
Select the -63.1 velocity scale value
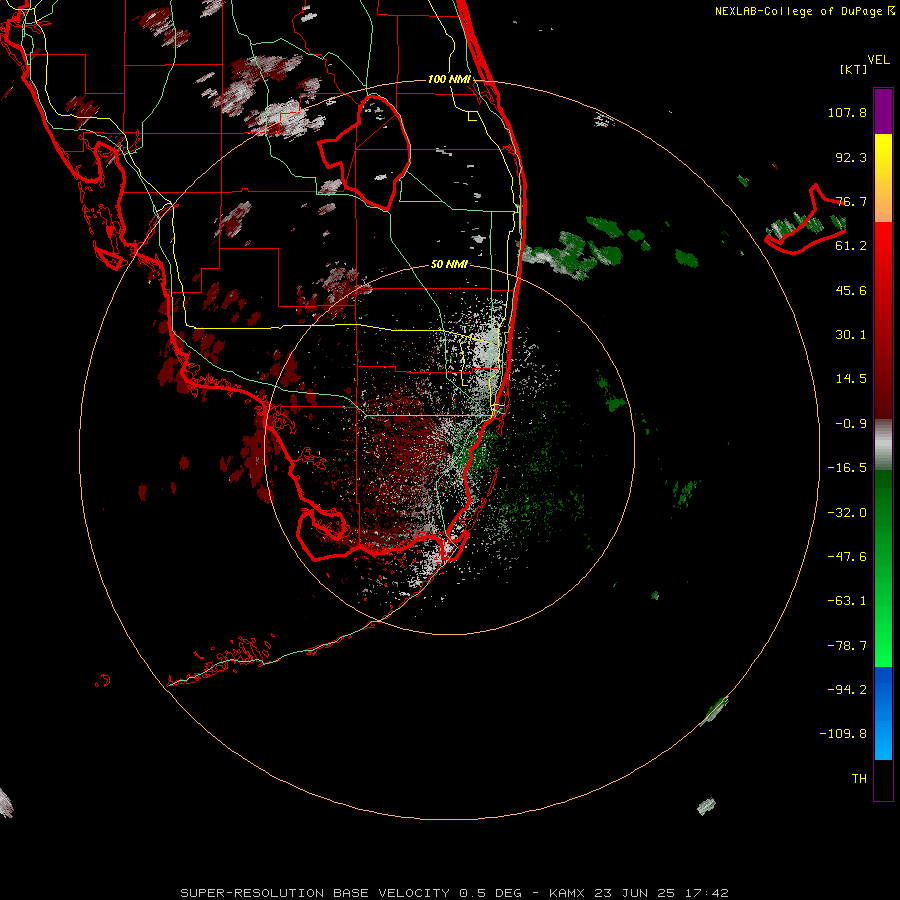point(847,601)
